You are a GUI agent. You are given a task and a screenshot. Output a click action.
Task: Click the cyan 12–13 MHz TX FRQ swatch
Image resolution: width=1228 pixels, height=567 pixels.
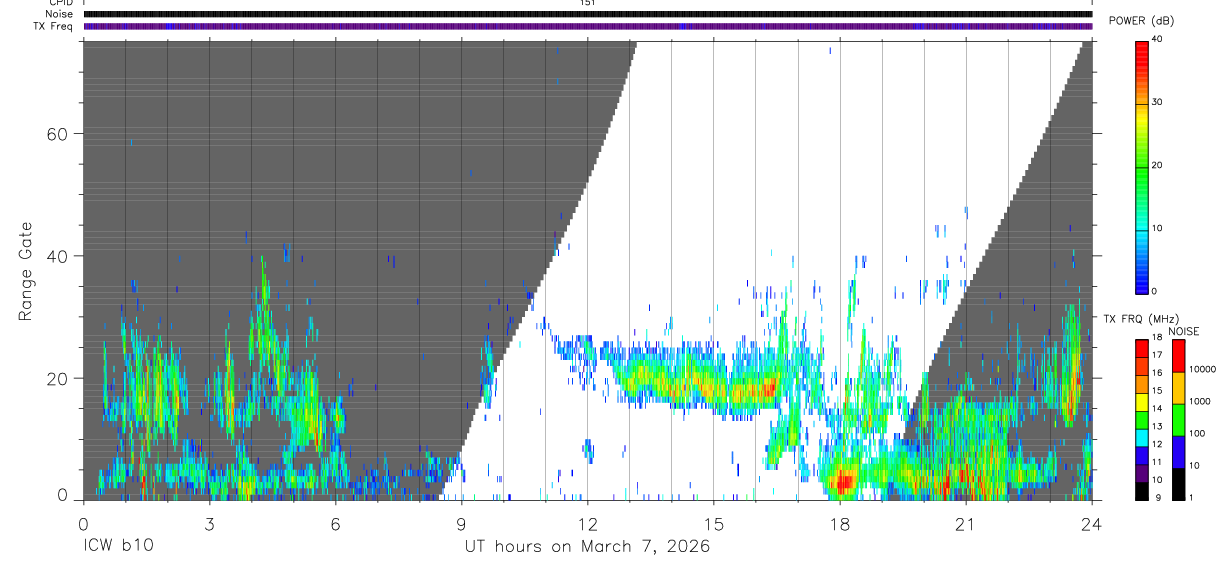1142,438
